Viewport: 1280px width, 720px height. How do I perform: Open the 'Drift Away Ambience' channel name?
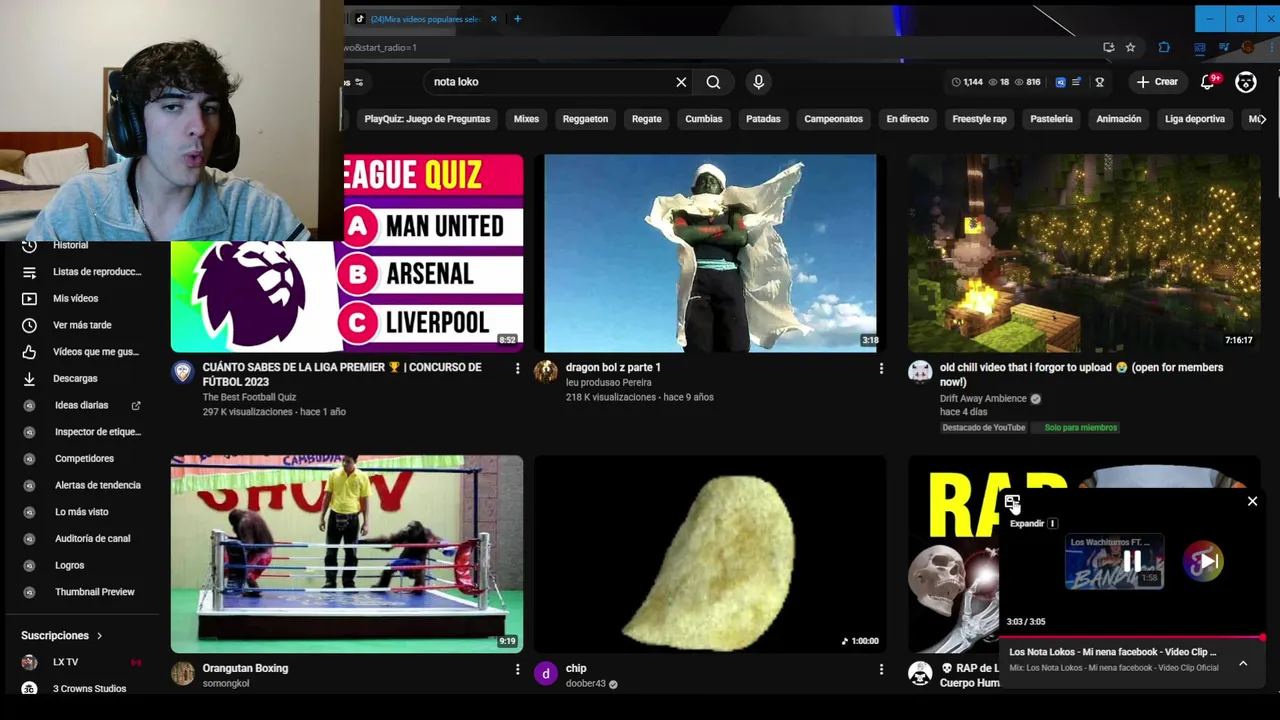pyautogui.click(x=983, y=398)
